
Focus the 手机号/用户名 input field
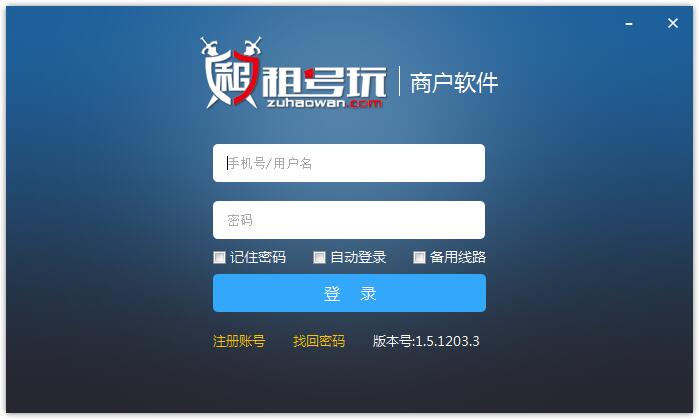[x=349, y=163]
